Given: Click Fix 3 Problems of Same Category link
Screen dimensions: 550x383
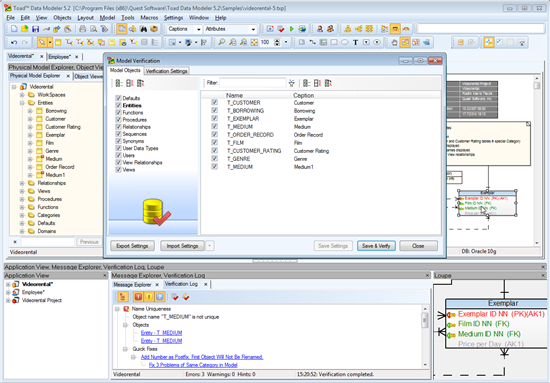Looking at the screenshot, I should point(193,365).
